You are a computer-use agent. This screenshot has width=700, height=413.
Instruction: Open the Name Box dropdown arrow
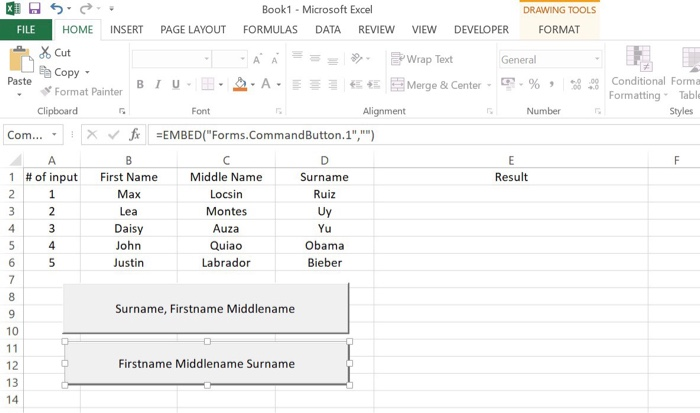(x=54, y=134)
